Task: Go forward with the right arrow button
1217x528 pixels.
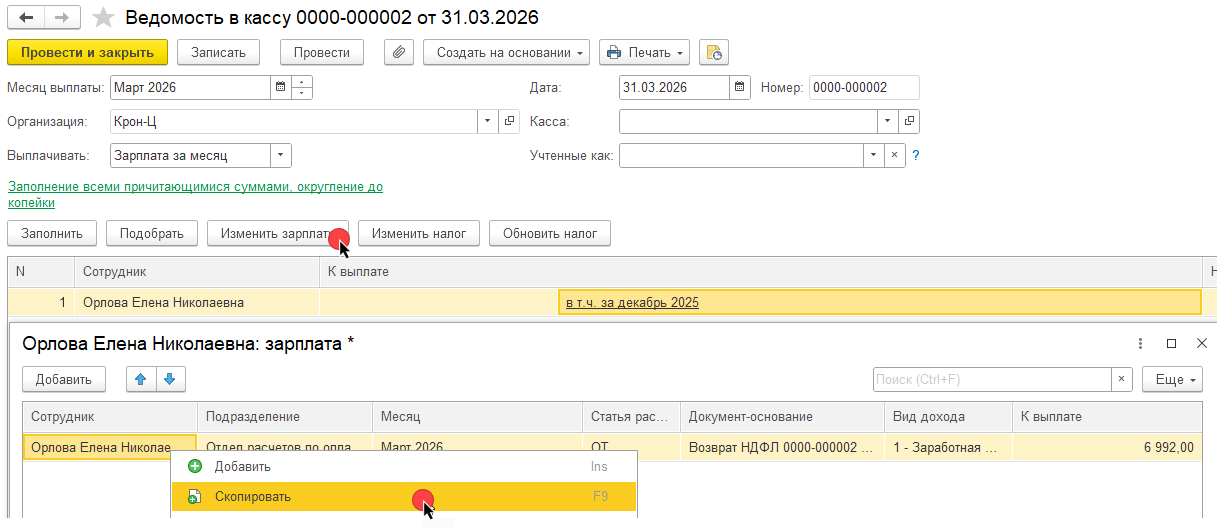Action: tap(63, 17)
